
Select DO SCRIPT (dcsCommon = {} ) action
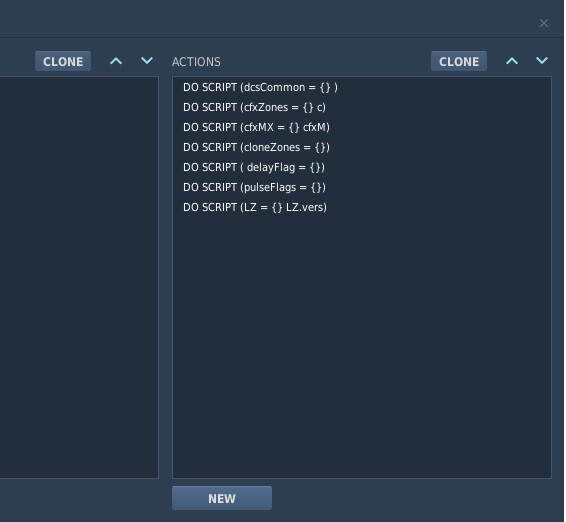362,87
